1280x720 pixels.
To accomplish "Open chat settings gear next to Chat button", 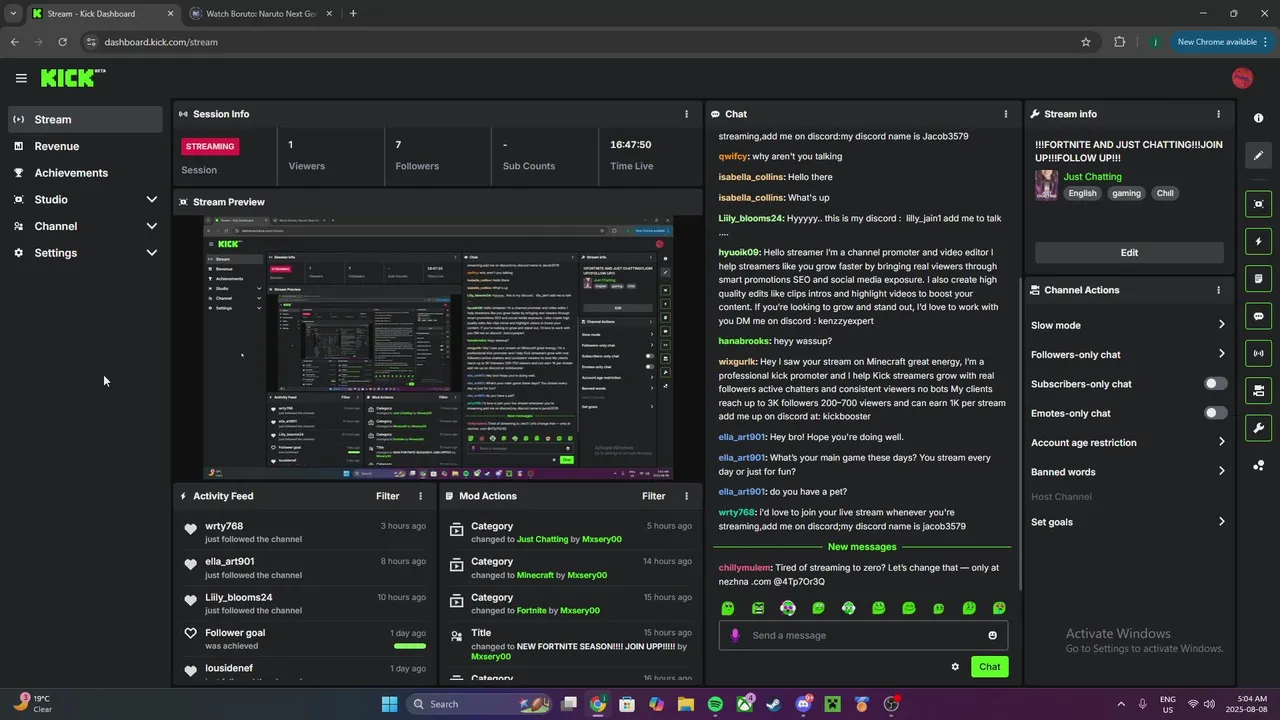I will (955, 667).
